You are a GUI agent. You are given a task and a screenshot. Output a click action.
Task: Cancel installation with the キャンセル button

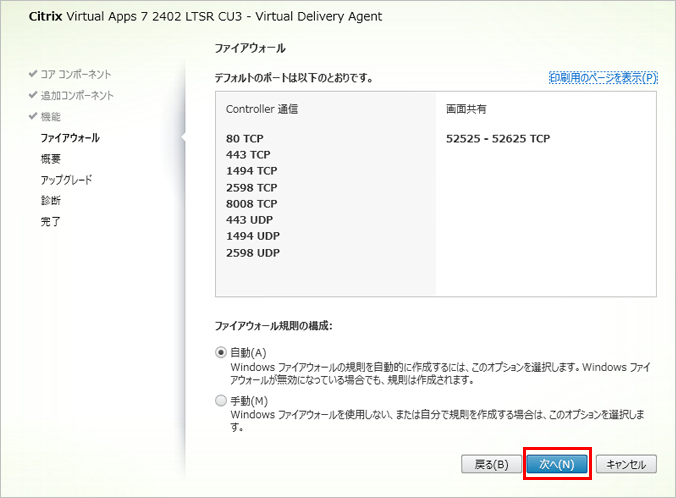click(x=626, y=464)
